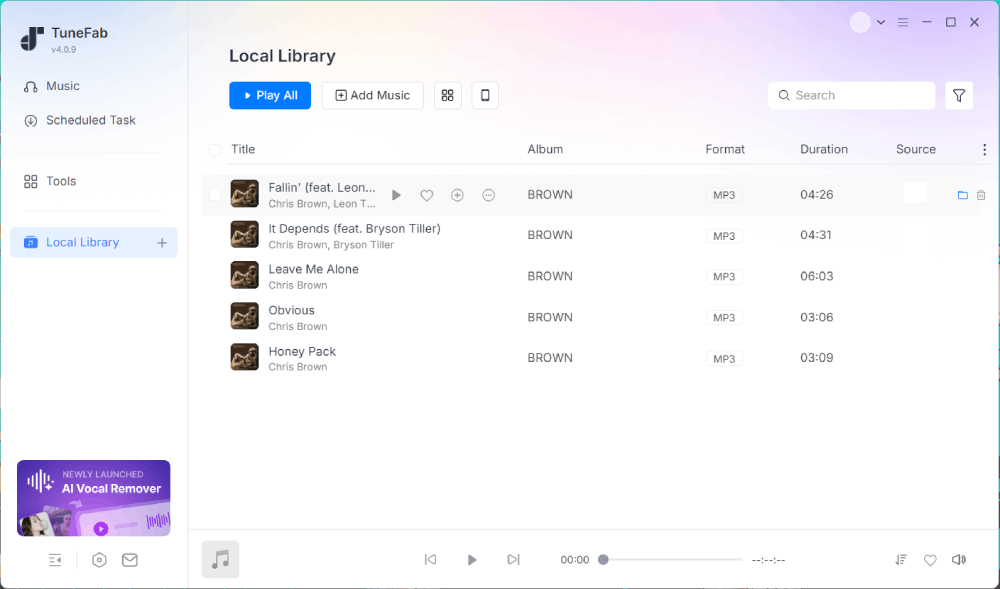The height and width of the screenshot is (589, 1000).
Task: Click the playback progress slider handle
Action: click(603, 560)
